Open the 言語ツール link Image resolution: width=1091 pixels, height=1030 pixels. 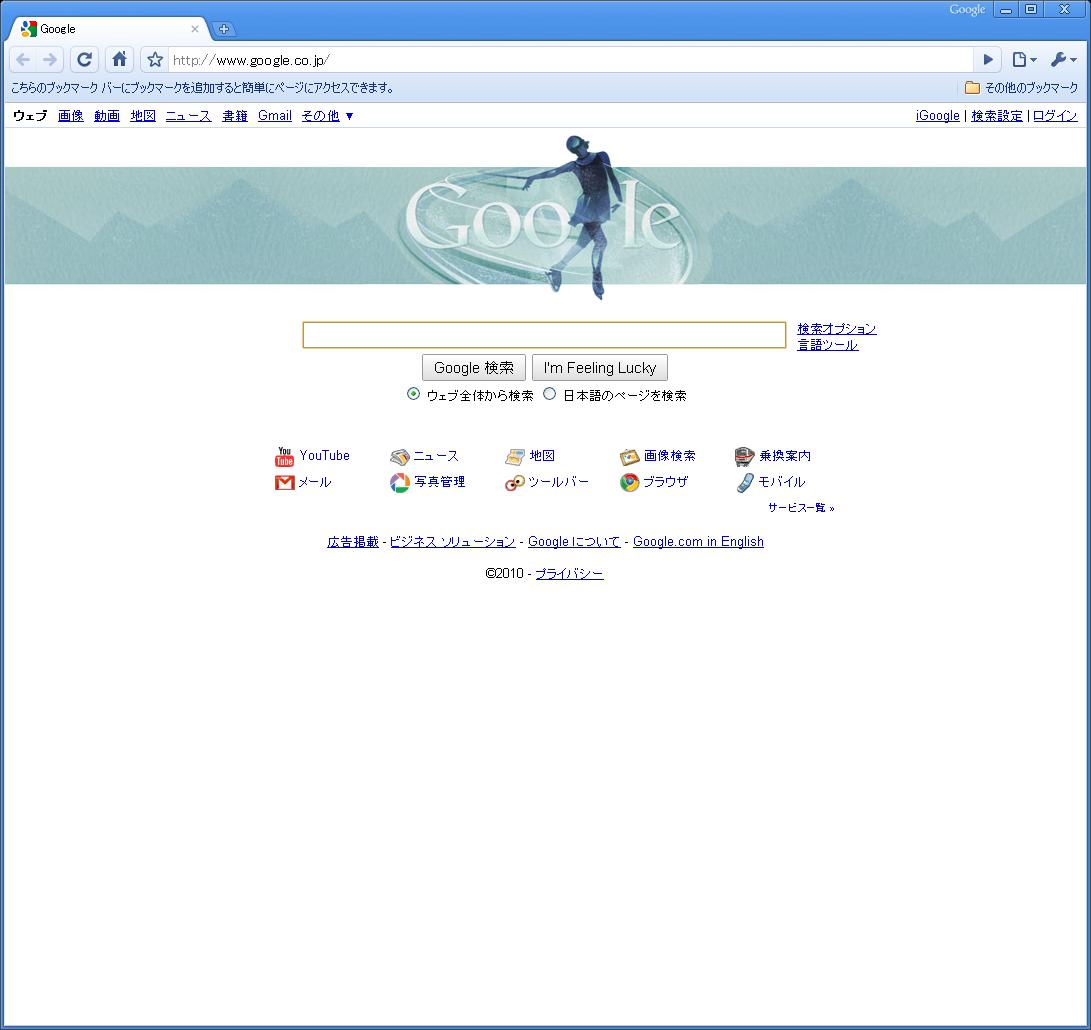point(828,344)
